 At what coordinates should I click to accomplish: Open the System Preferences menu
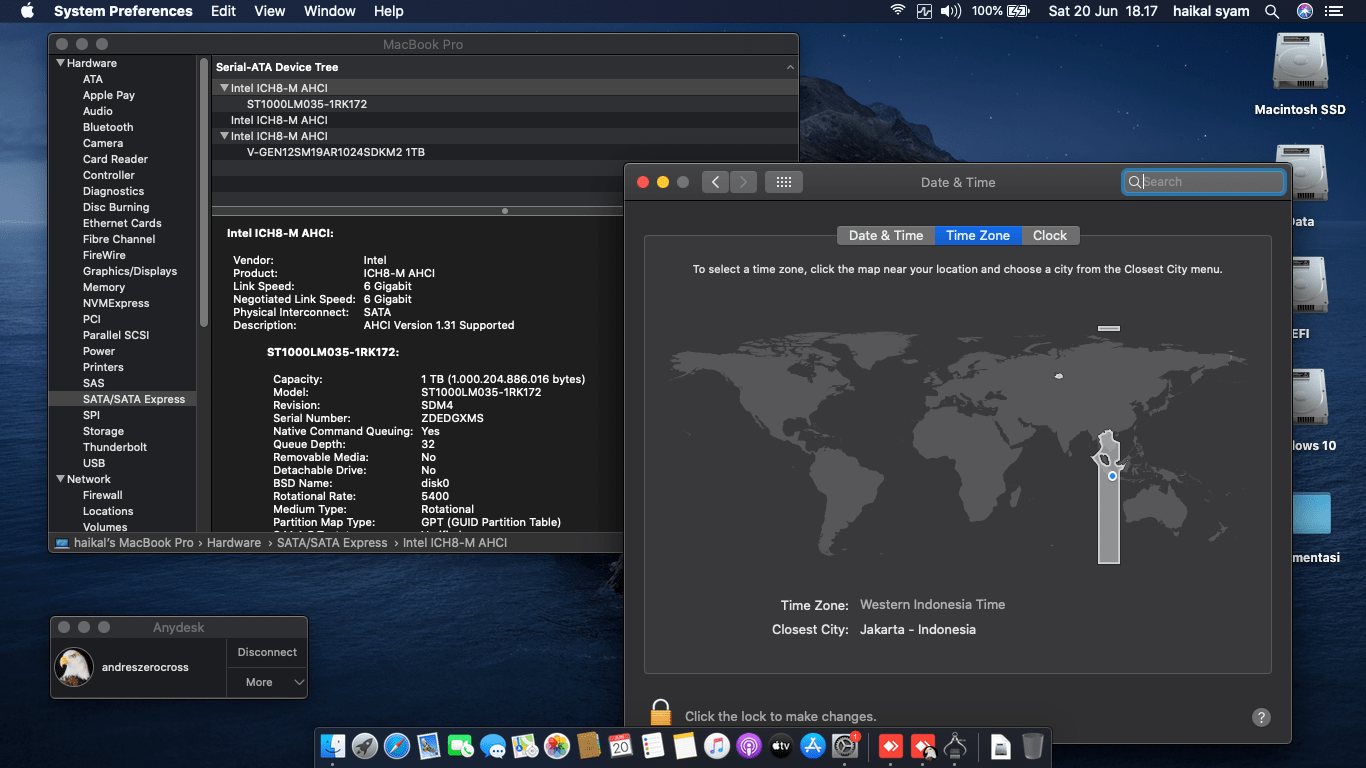pos(123,11)
